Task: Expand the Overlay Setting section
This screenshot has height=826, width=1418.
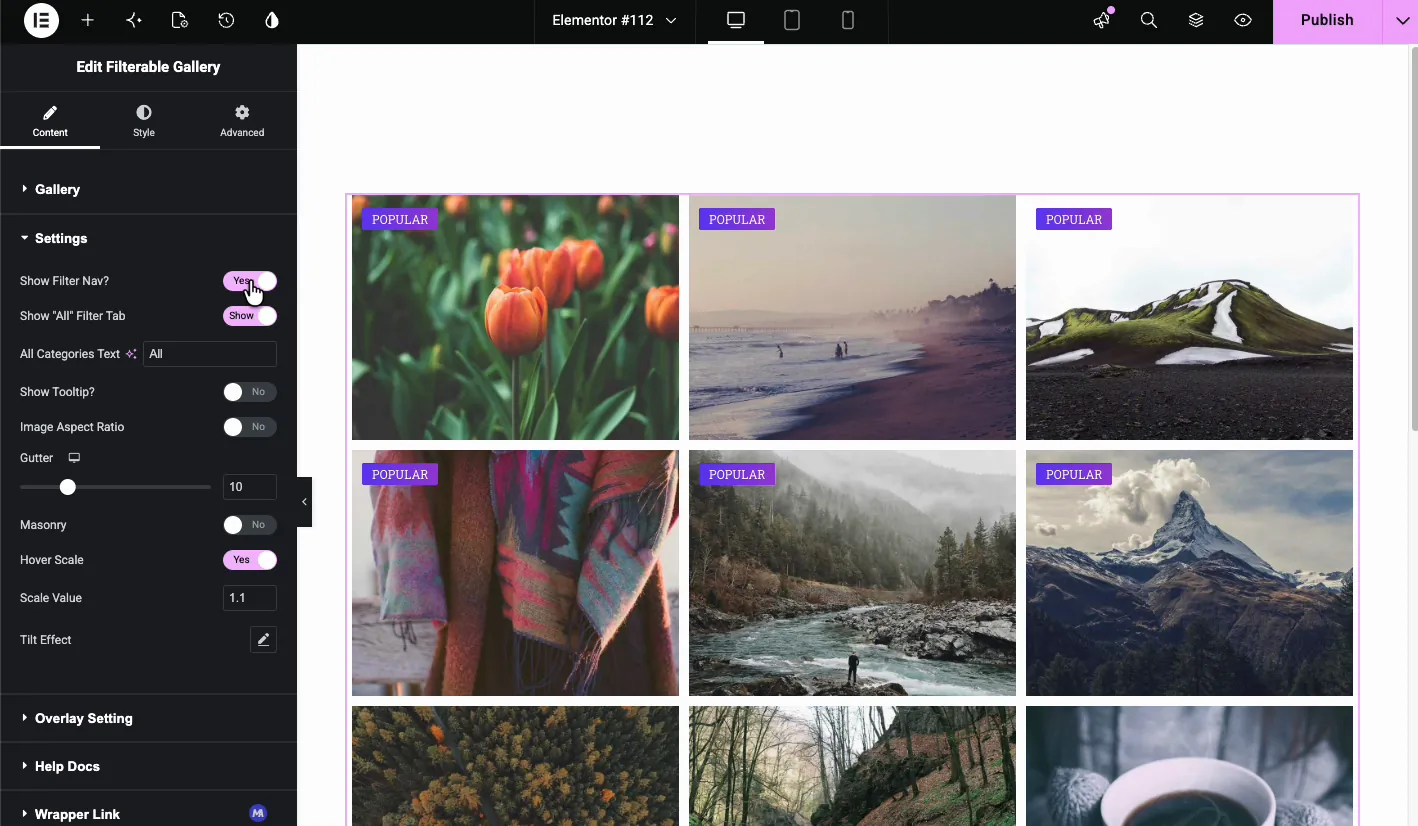Action: [x=148, y=718]
